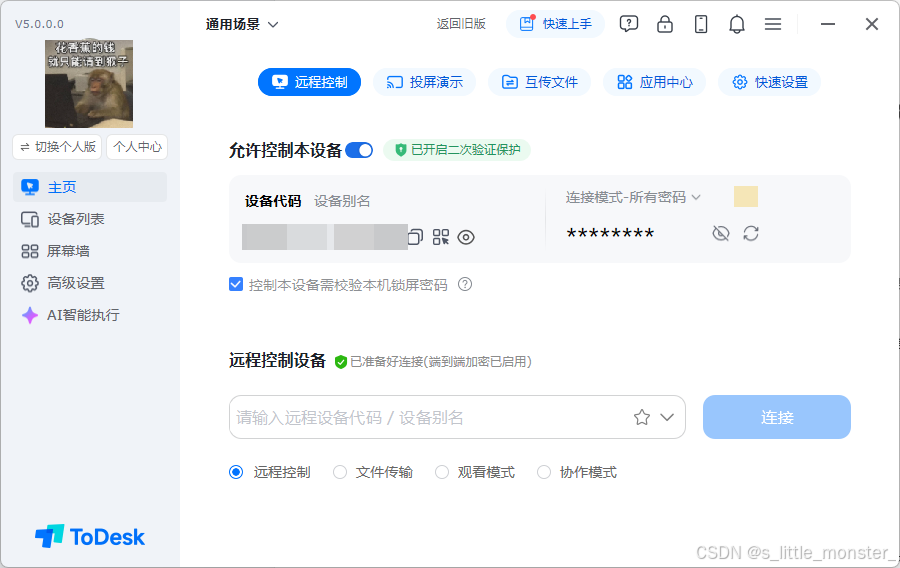Open the mobile device phone icon
The width and height of the screenshot is (900, 568).
(x=701, y=24)
